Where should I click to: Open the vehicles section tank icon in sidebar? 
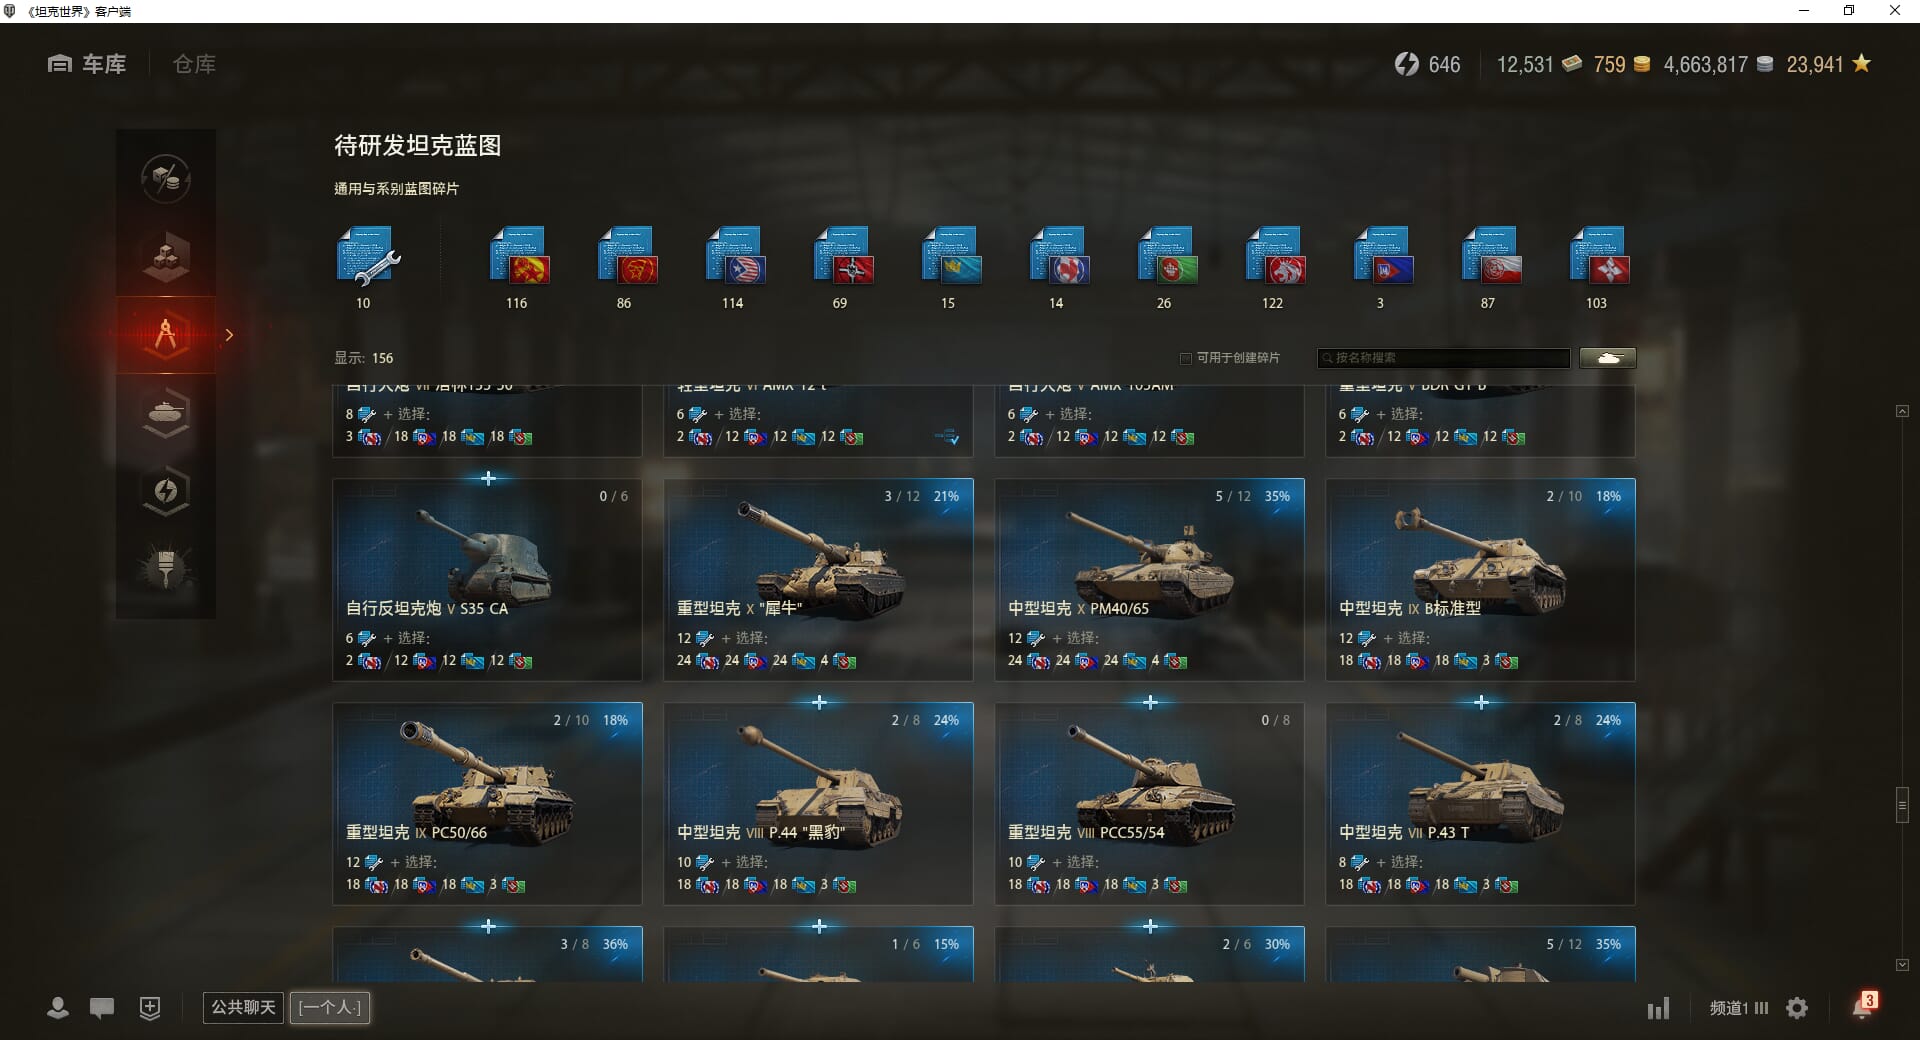(166, 412)
